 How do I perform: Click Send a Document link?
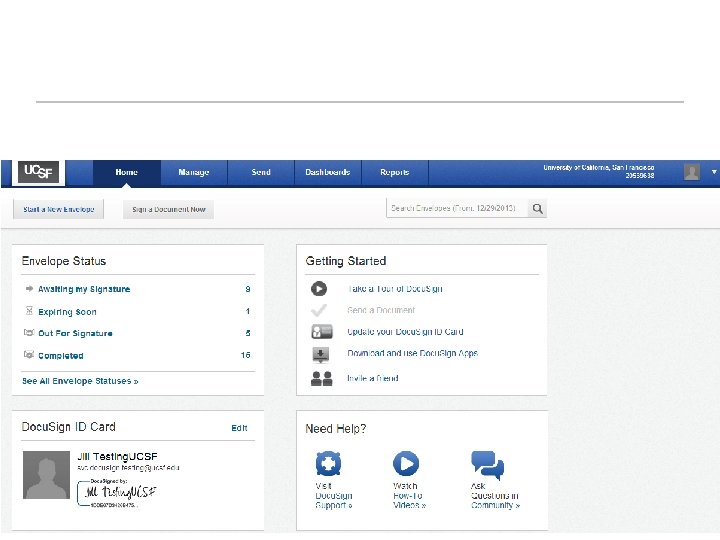click(x=381, y=310)
